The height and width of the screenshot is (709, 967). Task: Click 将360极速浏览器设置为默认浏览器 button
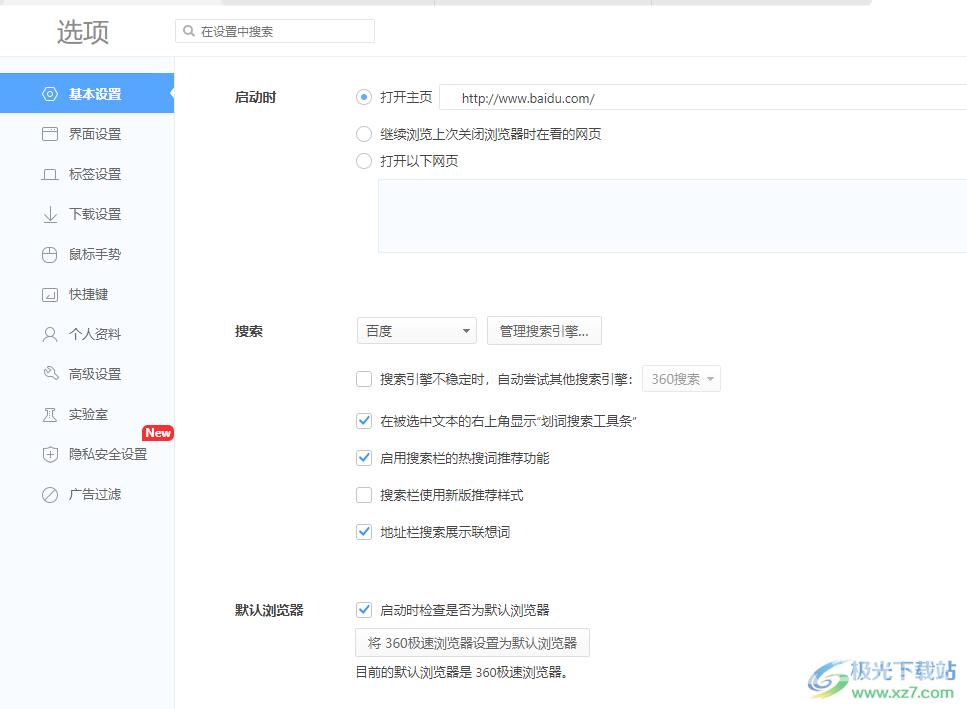coord(472,643)
